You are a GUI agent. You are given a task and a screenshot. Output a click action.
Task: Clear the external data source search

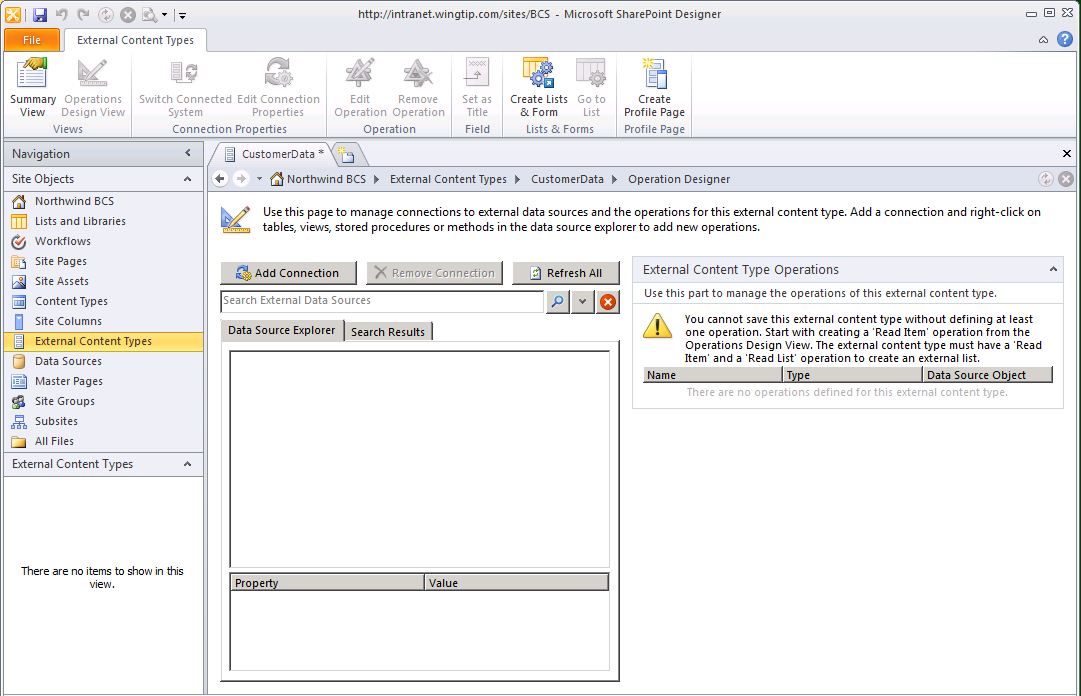607,301
